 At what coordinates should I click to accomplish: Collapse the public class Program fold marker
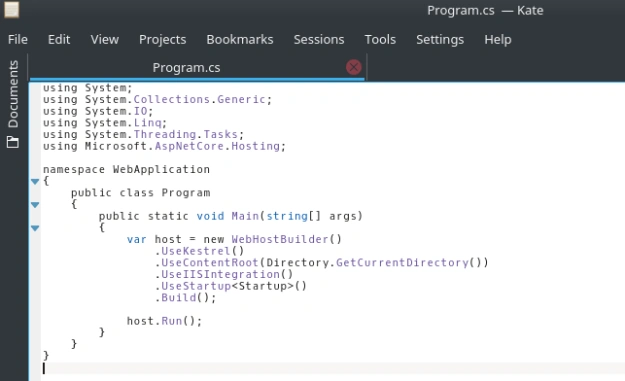tap(35, 205)
